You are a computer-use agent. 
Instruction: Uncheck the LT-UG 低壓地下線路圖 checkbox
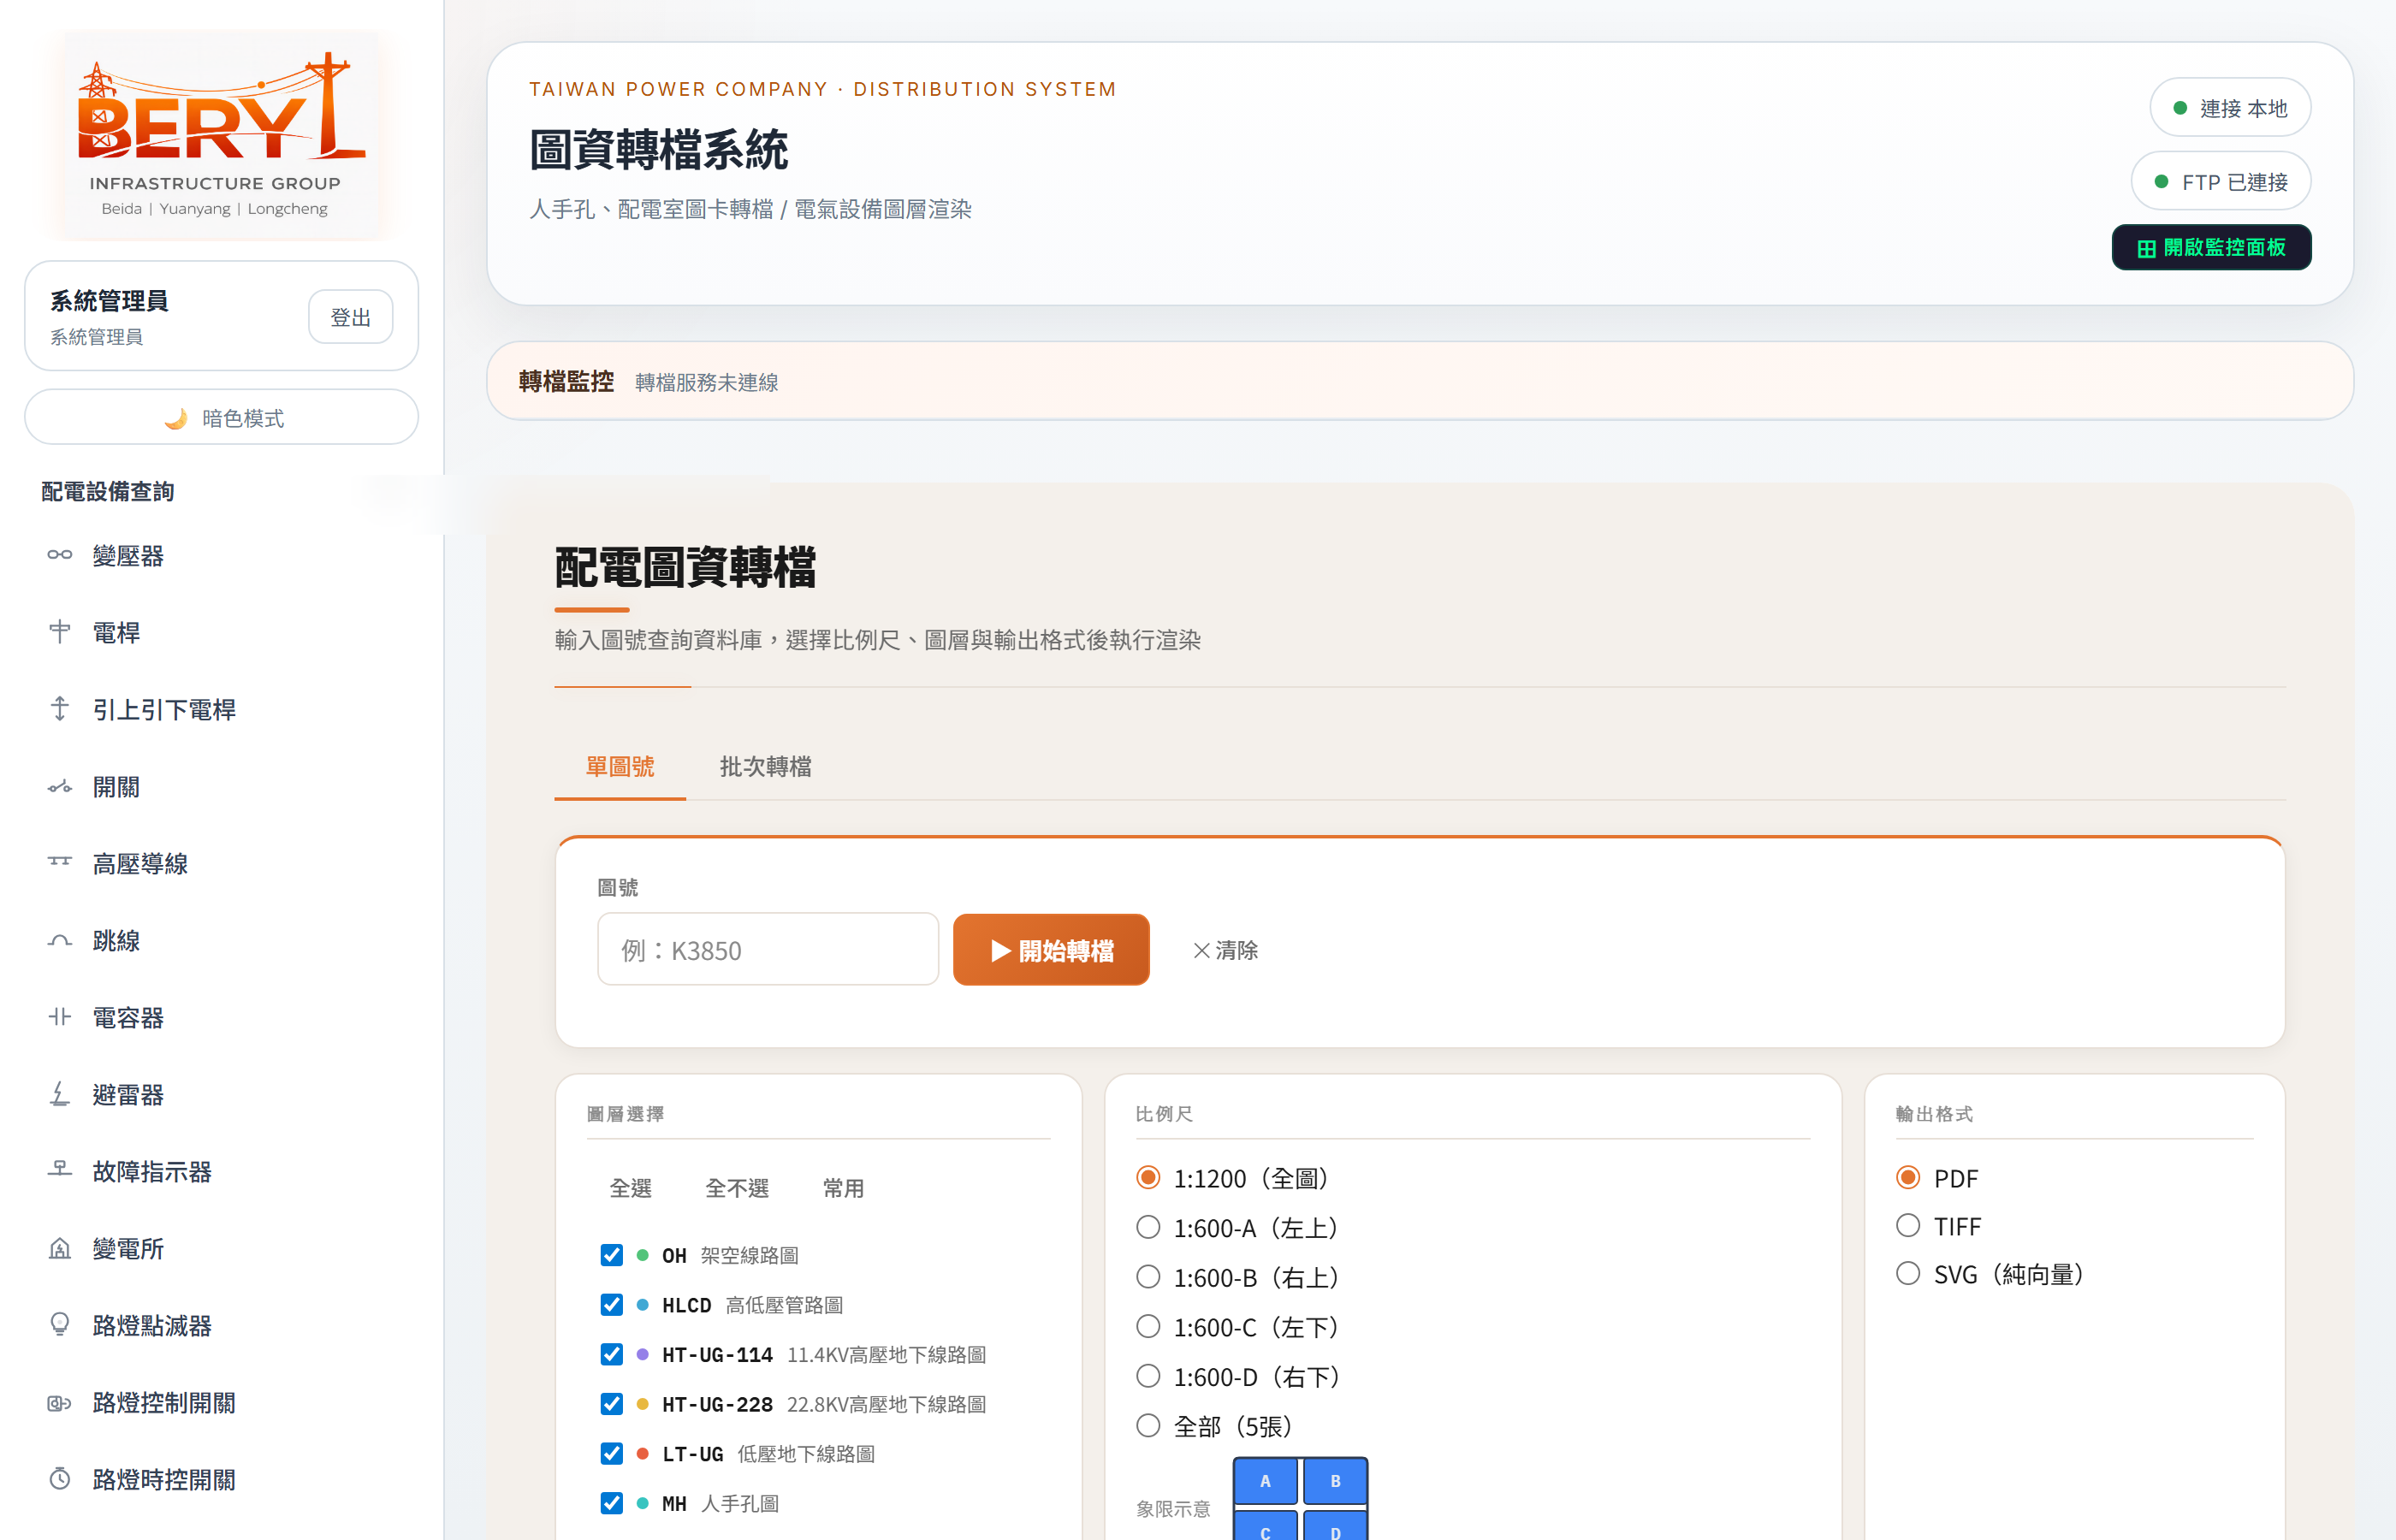611,1453
